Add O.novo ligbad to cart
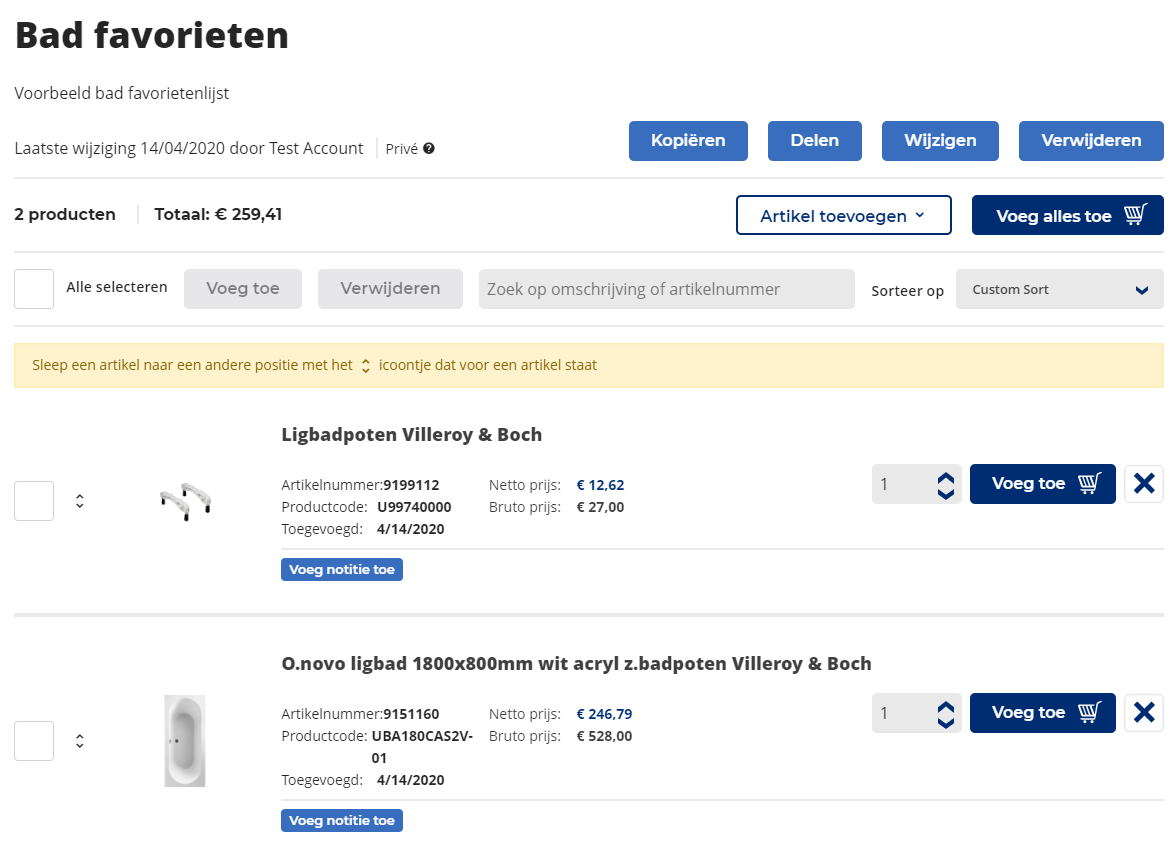 tap(1042, 713)
